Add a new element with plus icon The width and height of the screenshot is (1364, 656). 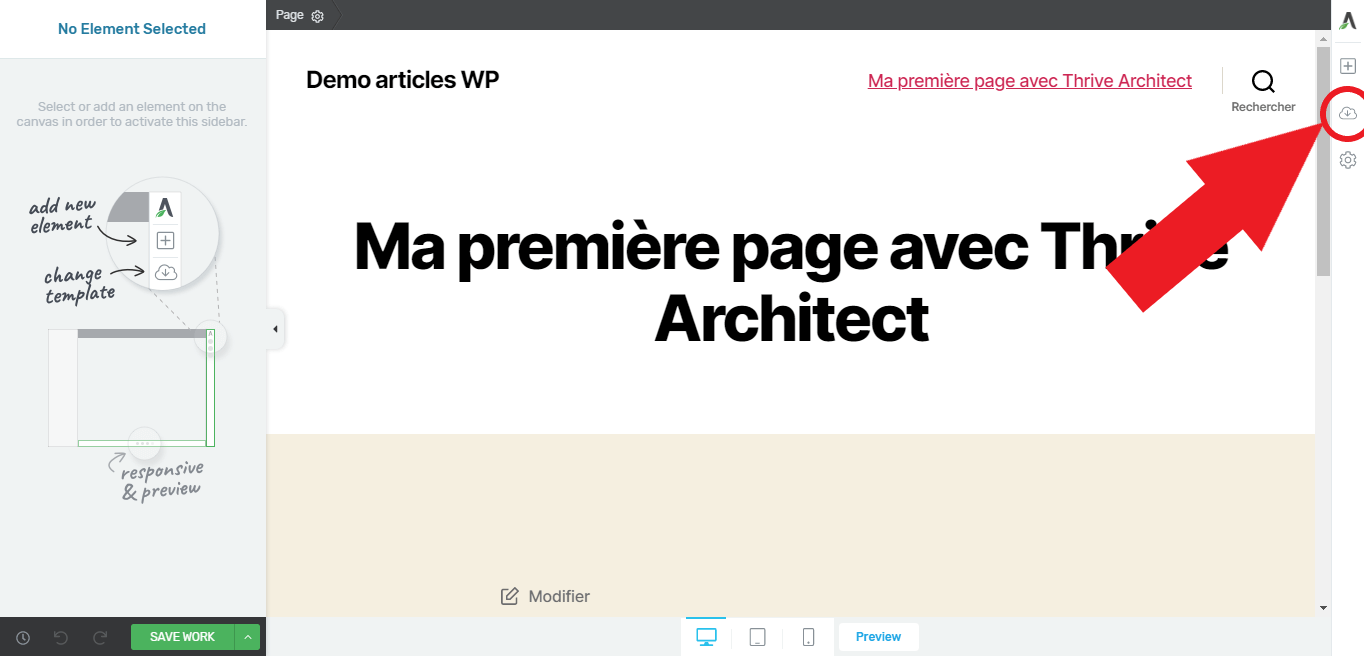tap(1348, 66)
